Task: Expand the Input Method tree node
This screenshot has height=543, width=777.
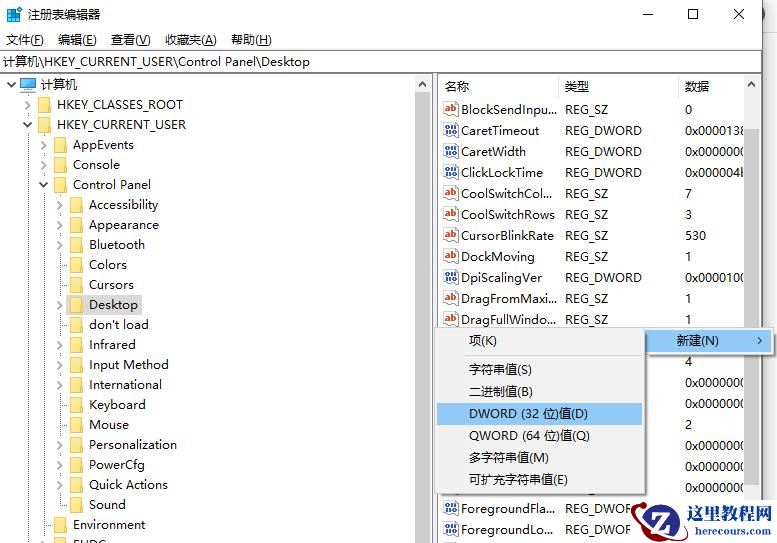Action: pyautogui.click(x=59, y=365)
